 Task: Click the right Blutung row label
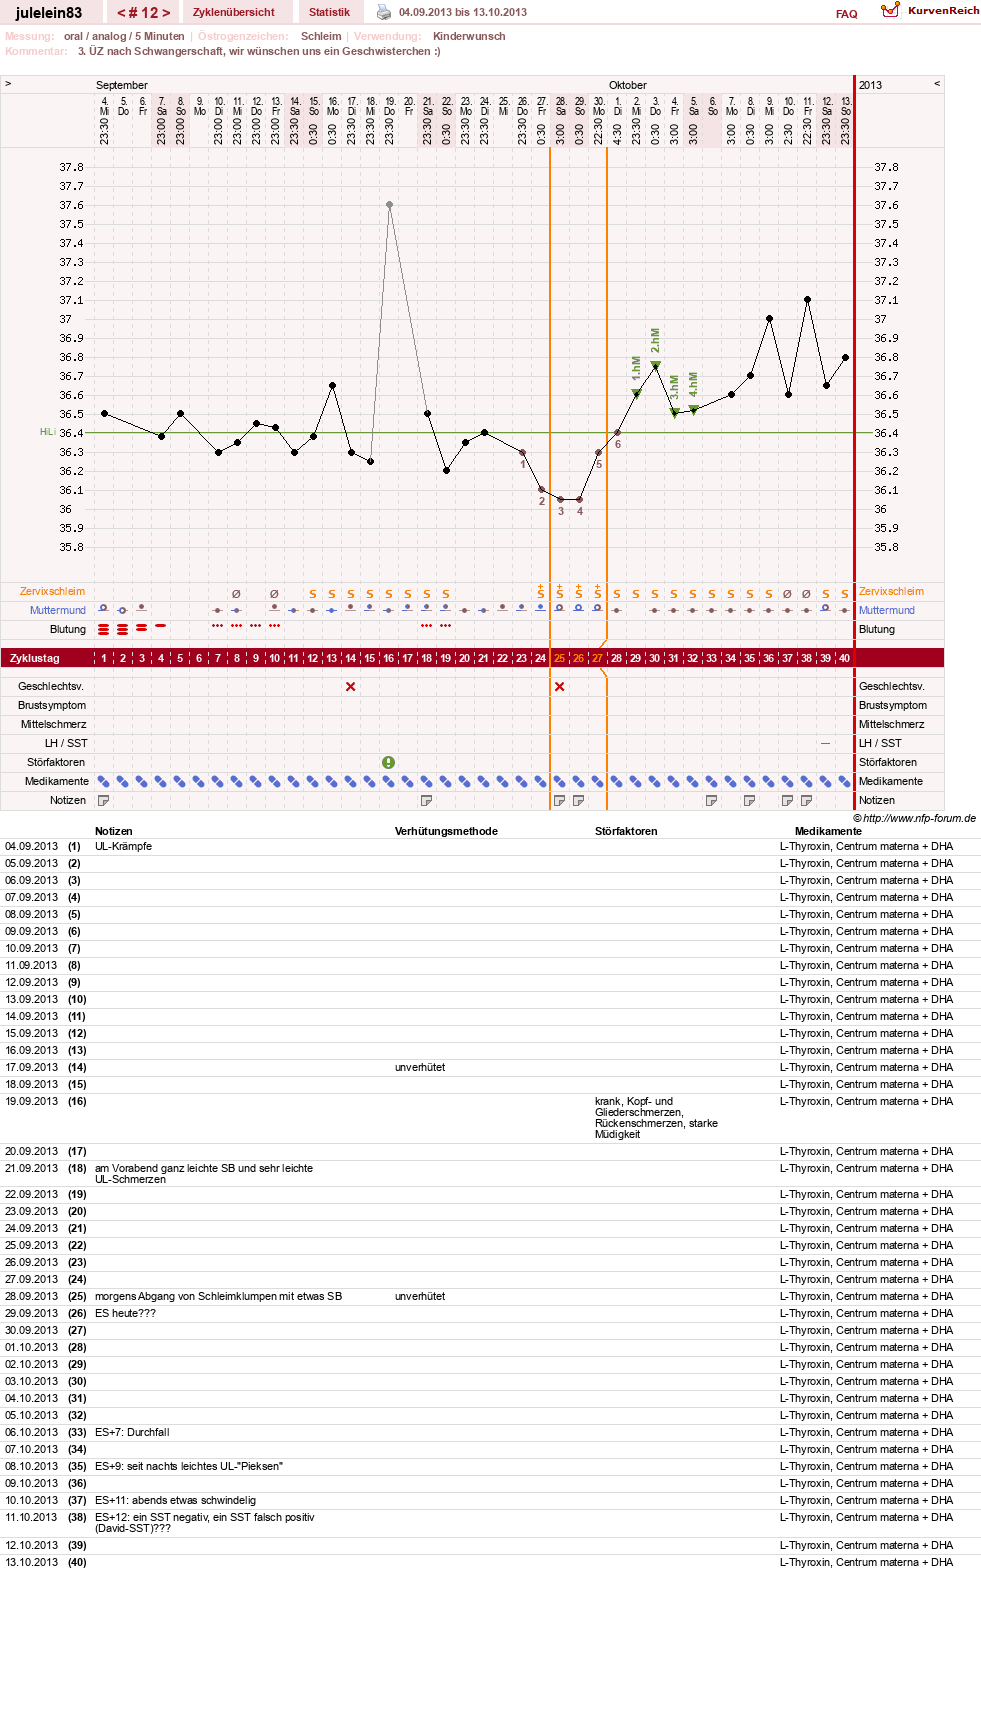coord(877,629)
